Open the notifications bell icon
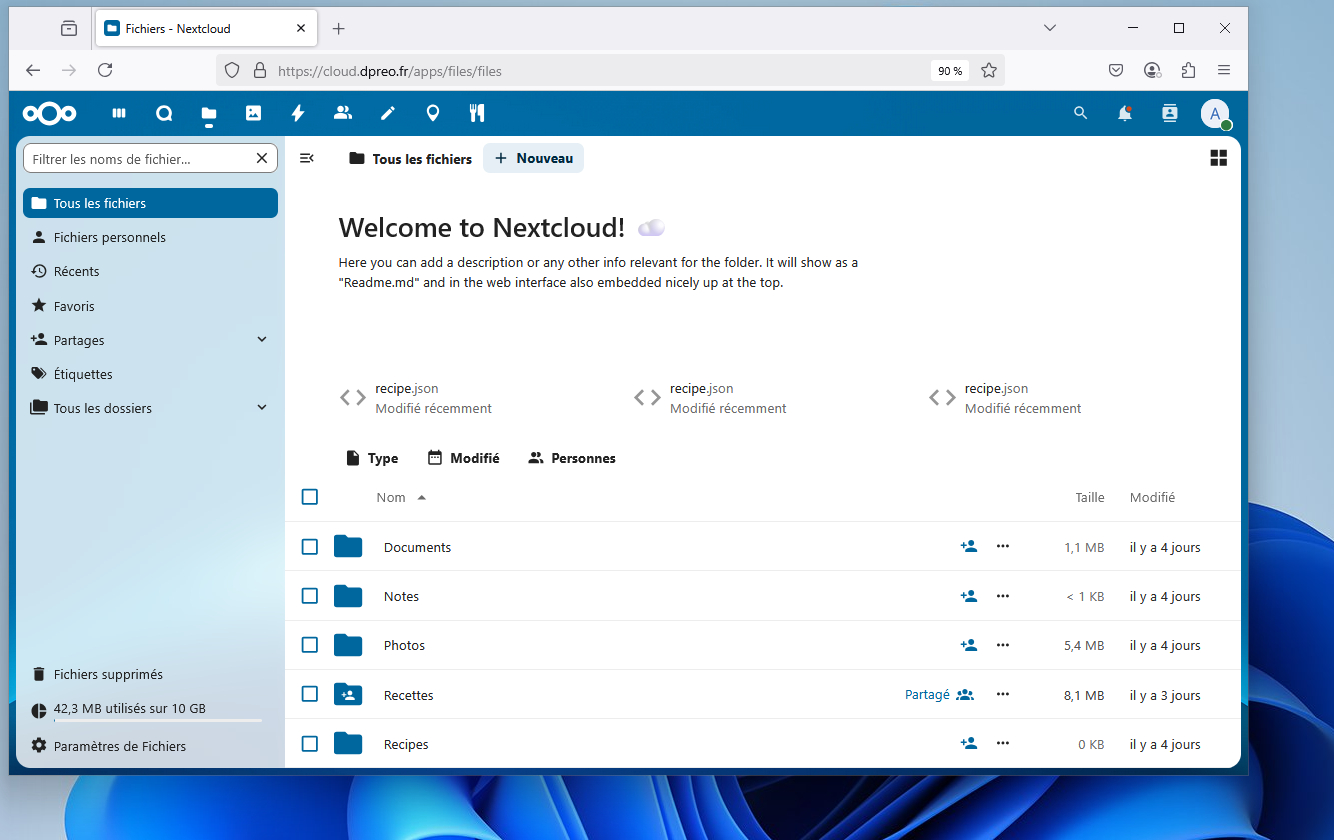The height and width of the screenshot is (840, 1334). click(1125, 114)
